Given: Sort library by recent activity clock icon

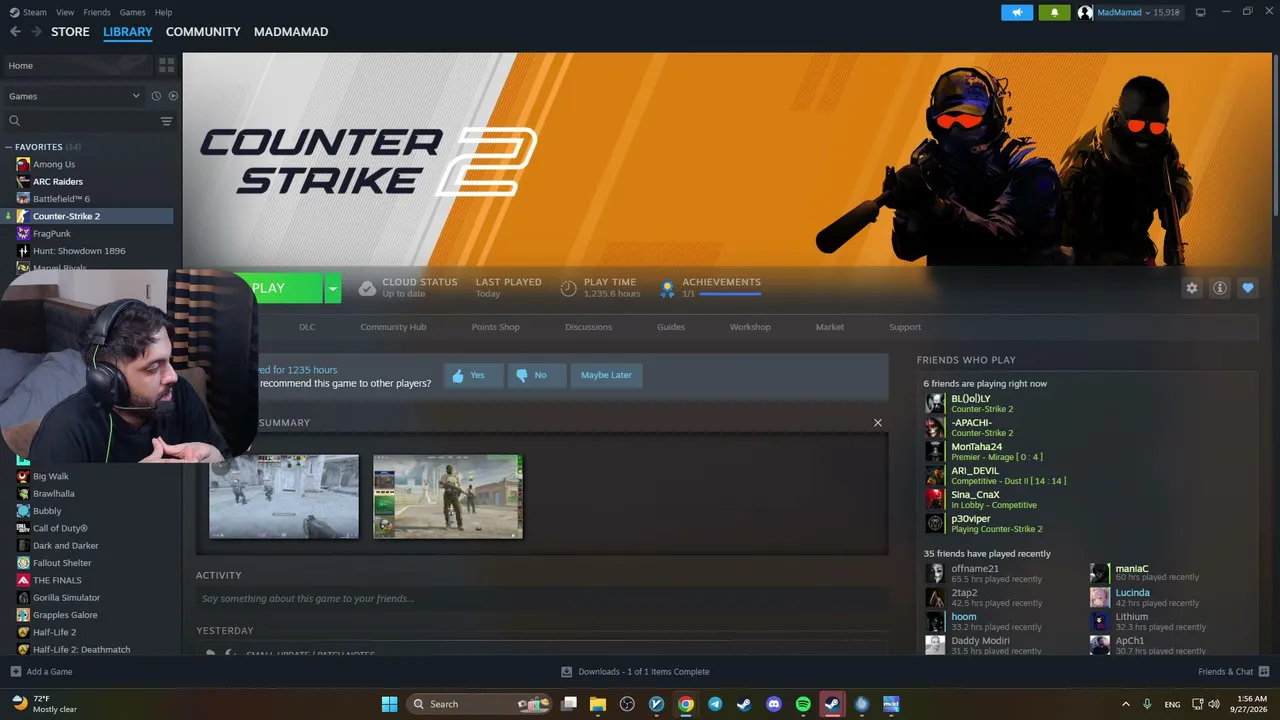Looking at the screenshot, I should pos(156,96).
